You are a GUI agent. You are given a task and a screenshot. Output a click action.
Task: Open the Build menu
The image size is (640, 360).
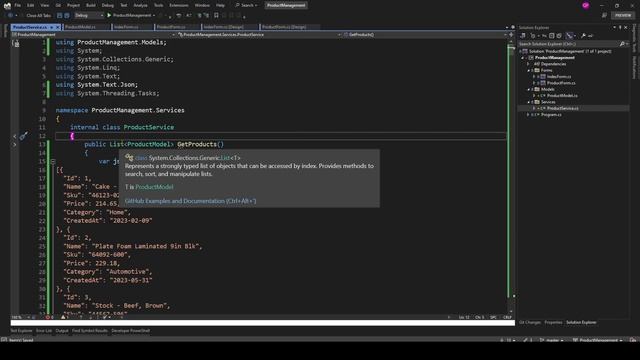tap(91, 5)
